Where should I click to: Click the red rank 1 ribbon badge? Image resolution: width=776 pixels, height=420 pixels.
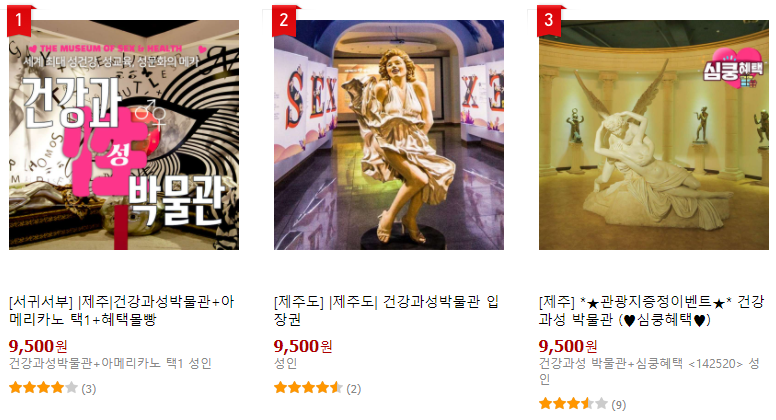[x=20, y=21]
